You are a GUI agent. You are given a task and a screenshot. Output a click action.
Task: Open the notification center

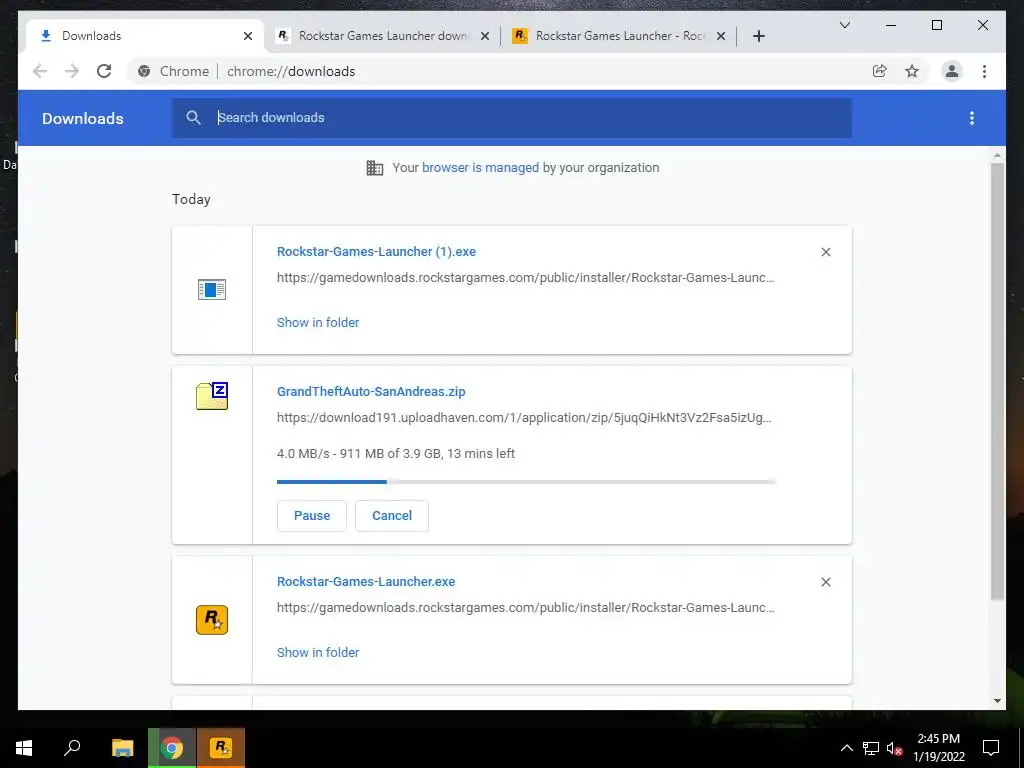tap(991, 748)
